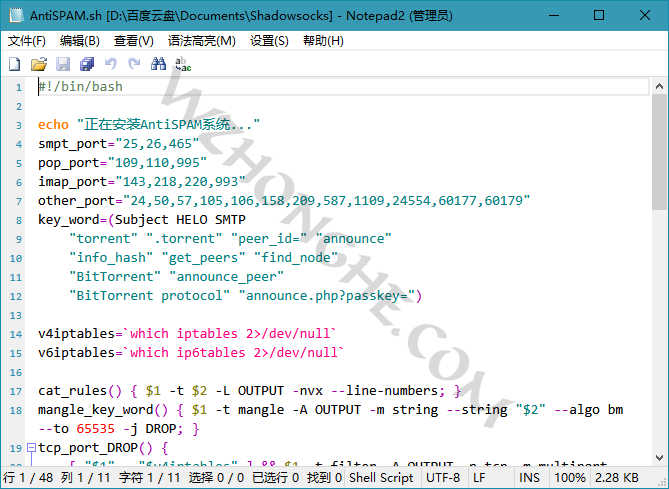669x489 pixels.
Task: Click the 65535 number value
Action: pyautogui.click(x=96, y=429)
